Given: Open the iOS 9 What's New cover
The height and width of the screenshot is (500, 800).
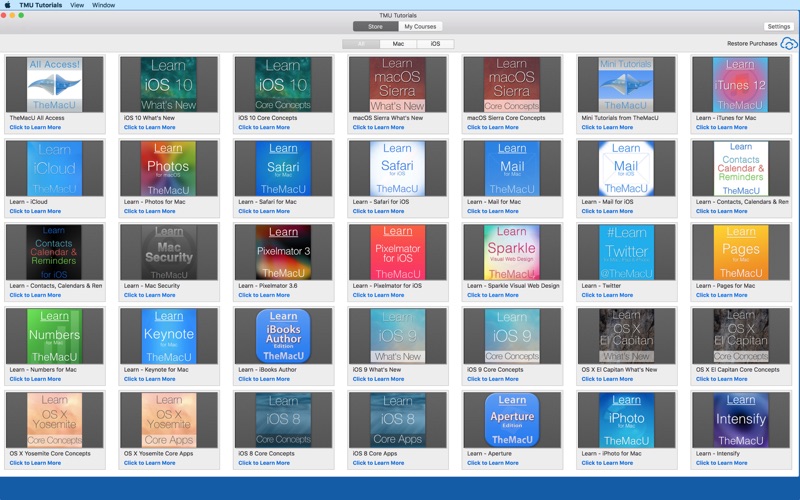Looking at the screenshot, I should [397, 336].
